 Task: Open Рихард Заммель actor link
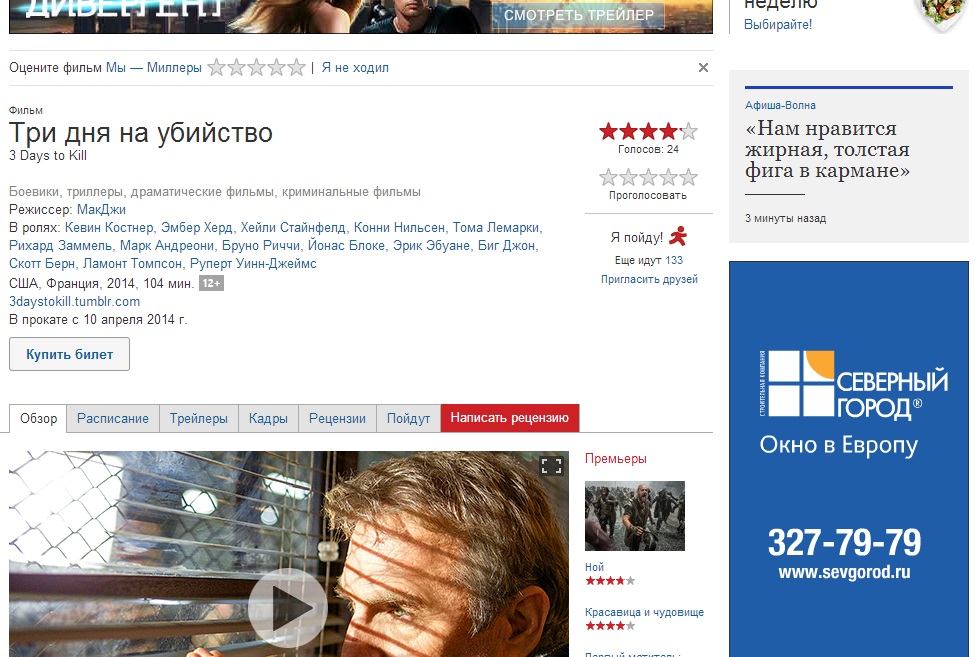[x=60, y=245]
